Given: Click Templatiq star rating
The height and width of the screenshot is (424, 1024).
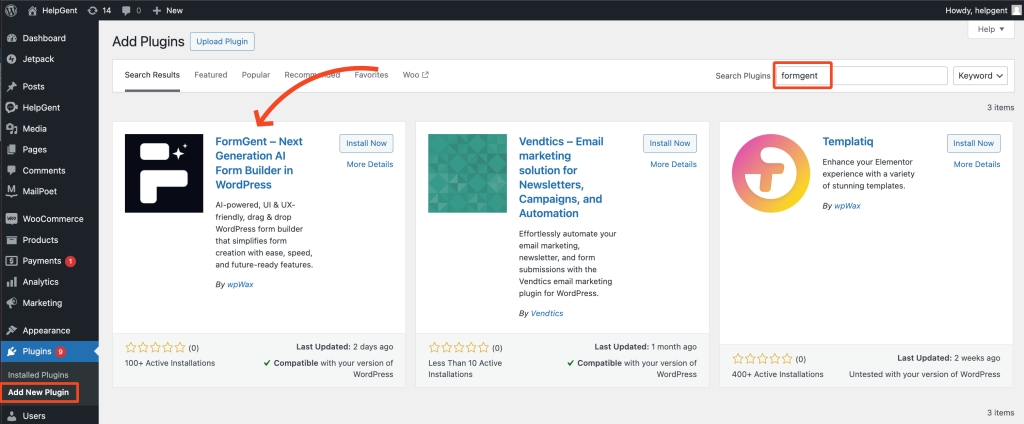Looking at the screenshot, I should (x=762, y=359).
